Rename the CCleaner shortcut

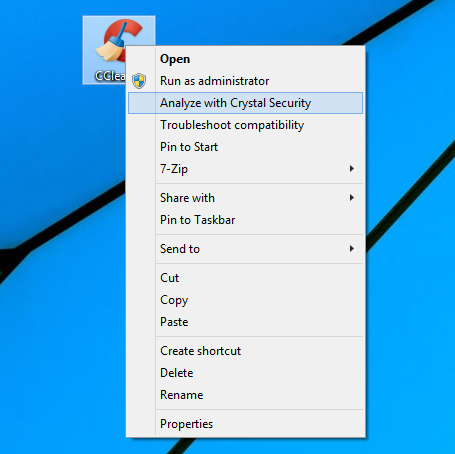[x=245, y=395]
